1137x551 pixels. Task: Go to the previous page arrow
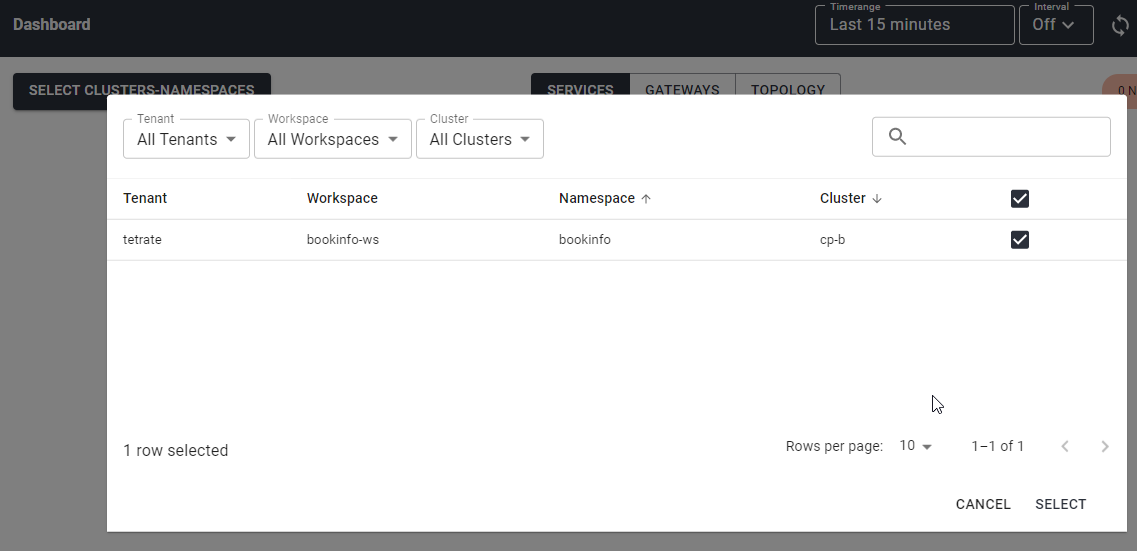tap(1065, 447)
